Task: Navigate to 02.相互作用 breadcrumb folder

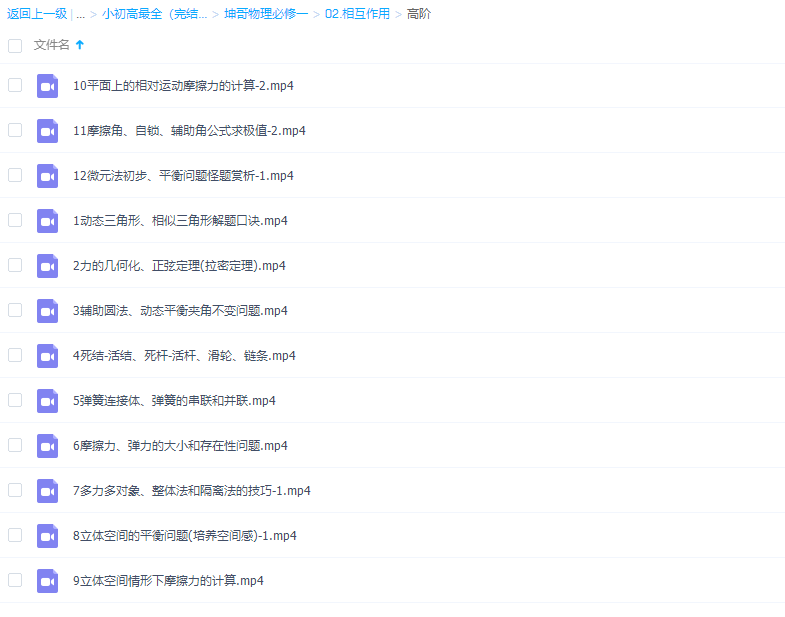Action: point(357,14)
